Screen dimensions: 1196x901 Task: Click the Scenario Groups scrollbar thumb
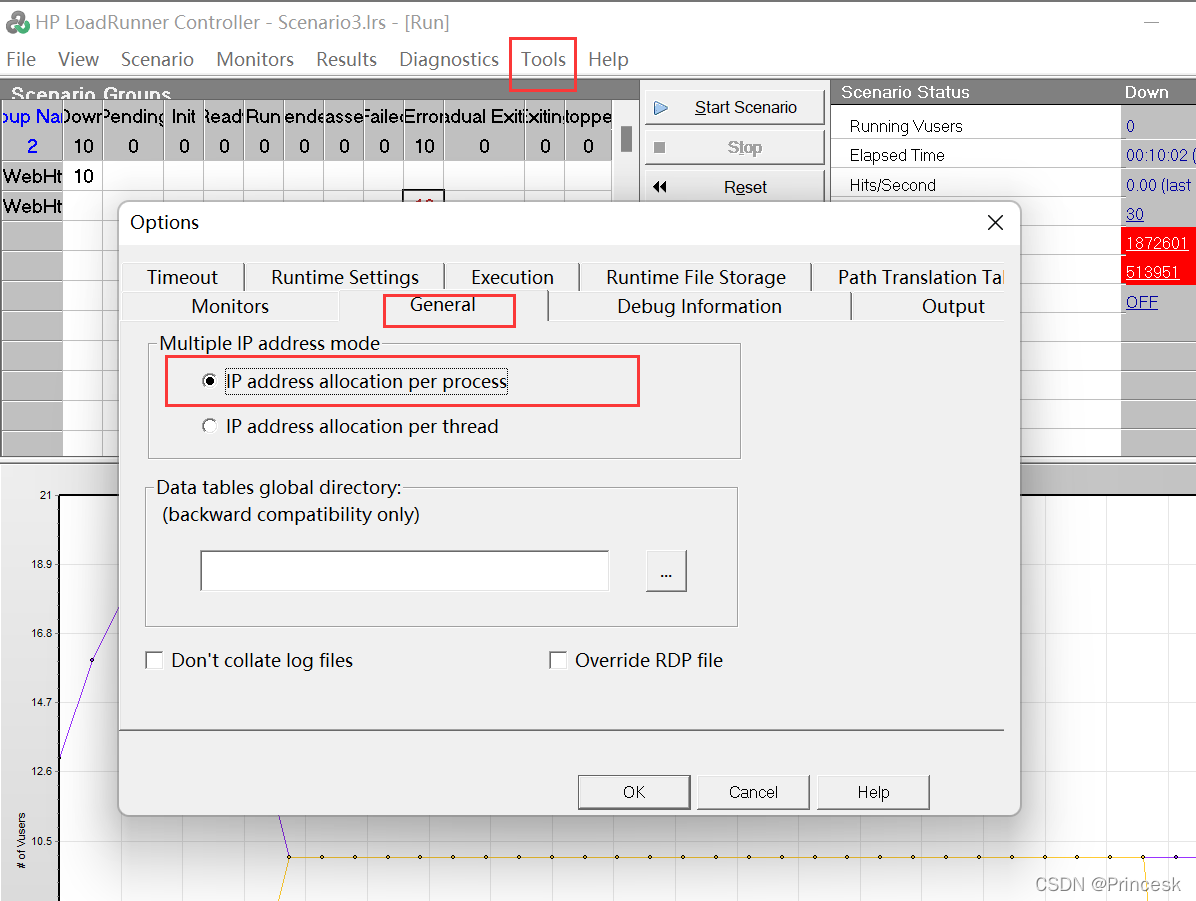[626, 139]
